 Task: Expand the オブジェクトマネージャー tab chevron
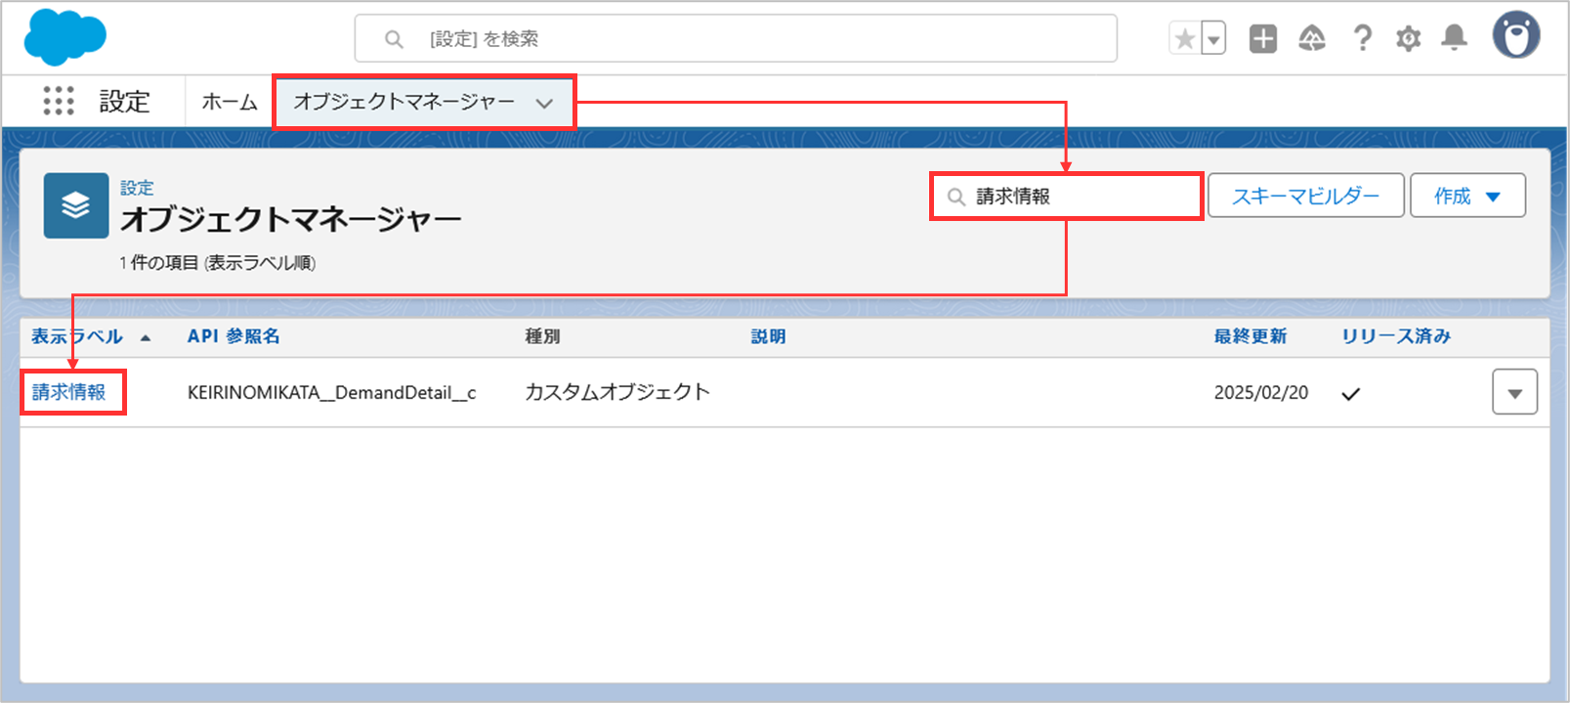coord(544,103)
